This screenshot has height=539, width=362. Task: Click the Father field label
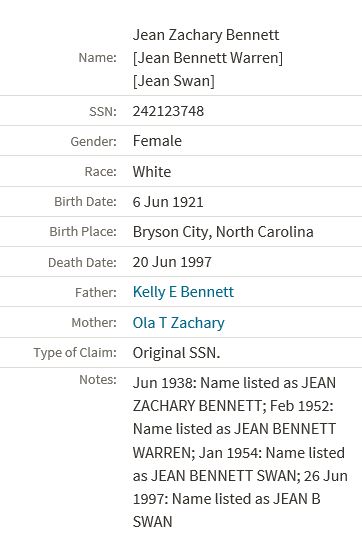[96, 293]
